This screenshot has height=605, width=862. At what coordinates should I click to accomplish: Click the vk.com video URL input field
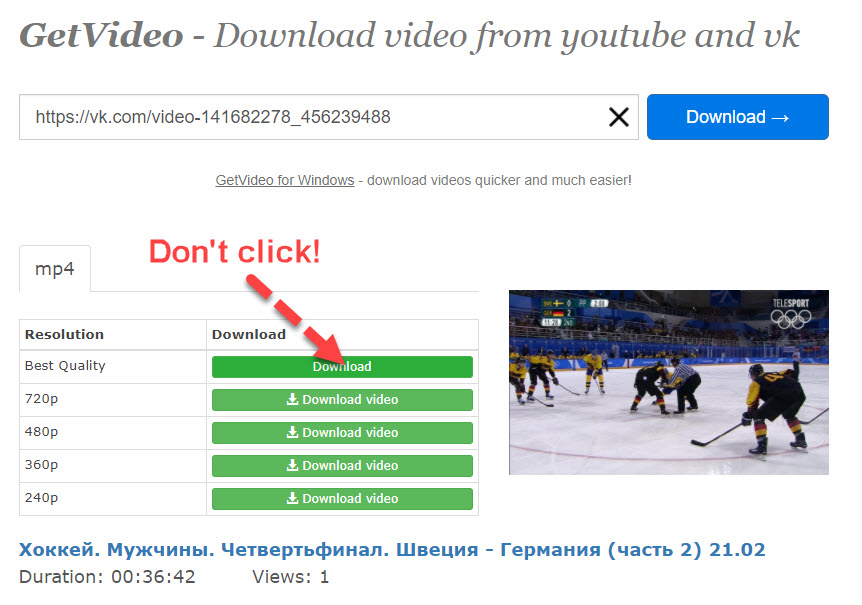point(329,117)
